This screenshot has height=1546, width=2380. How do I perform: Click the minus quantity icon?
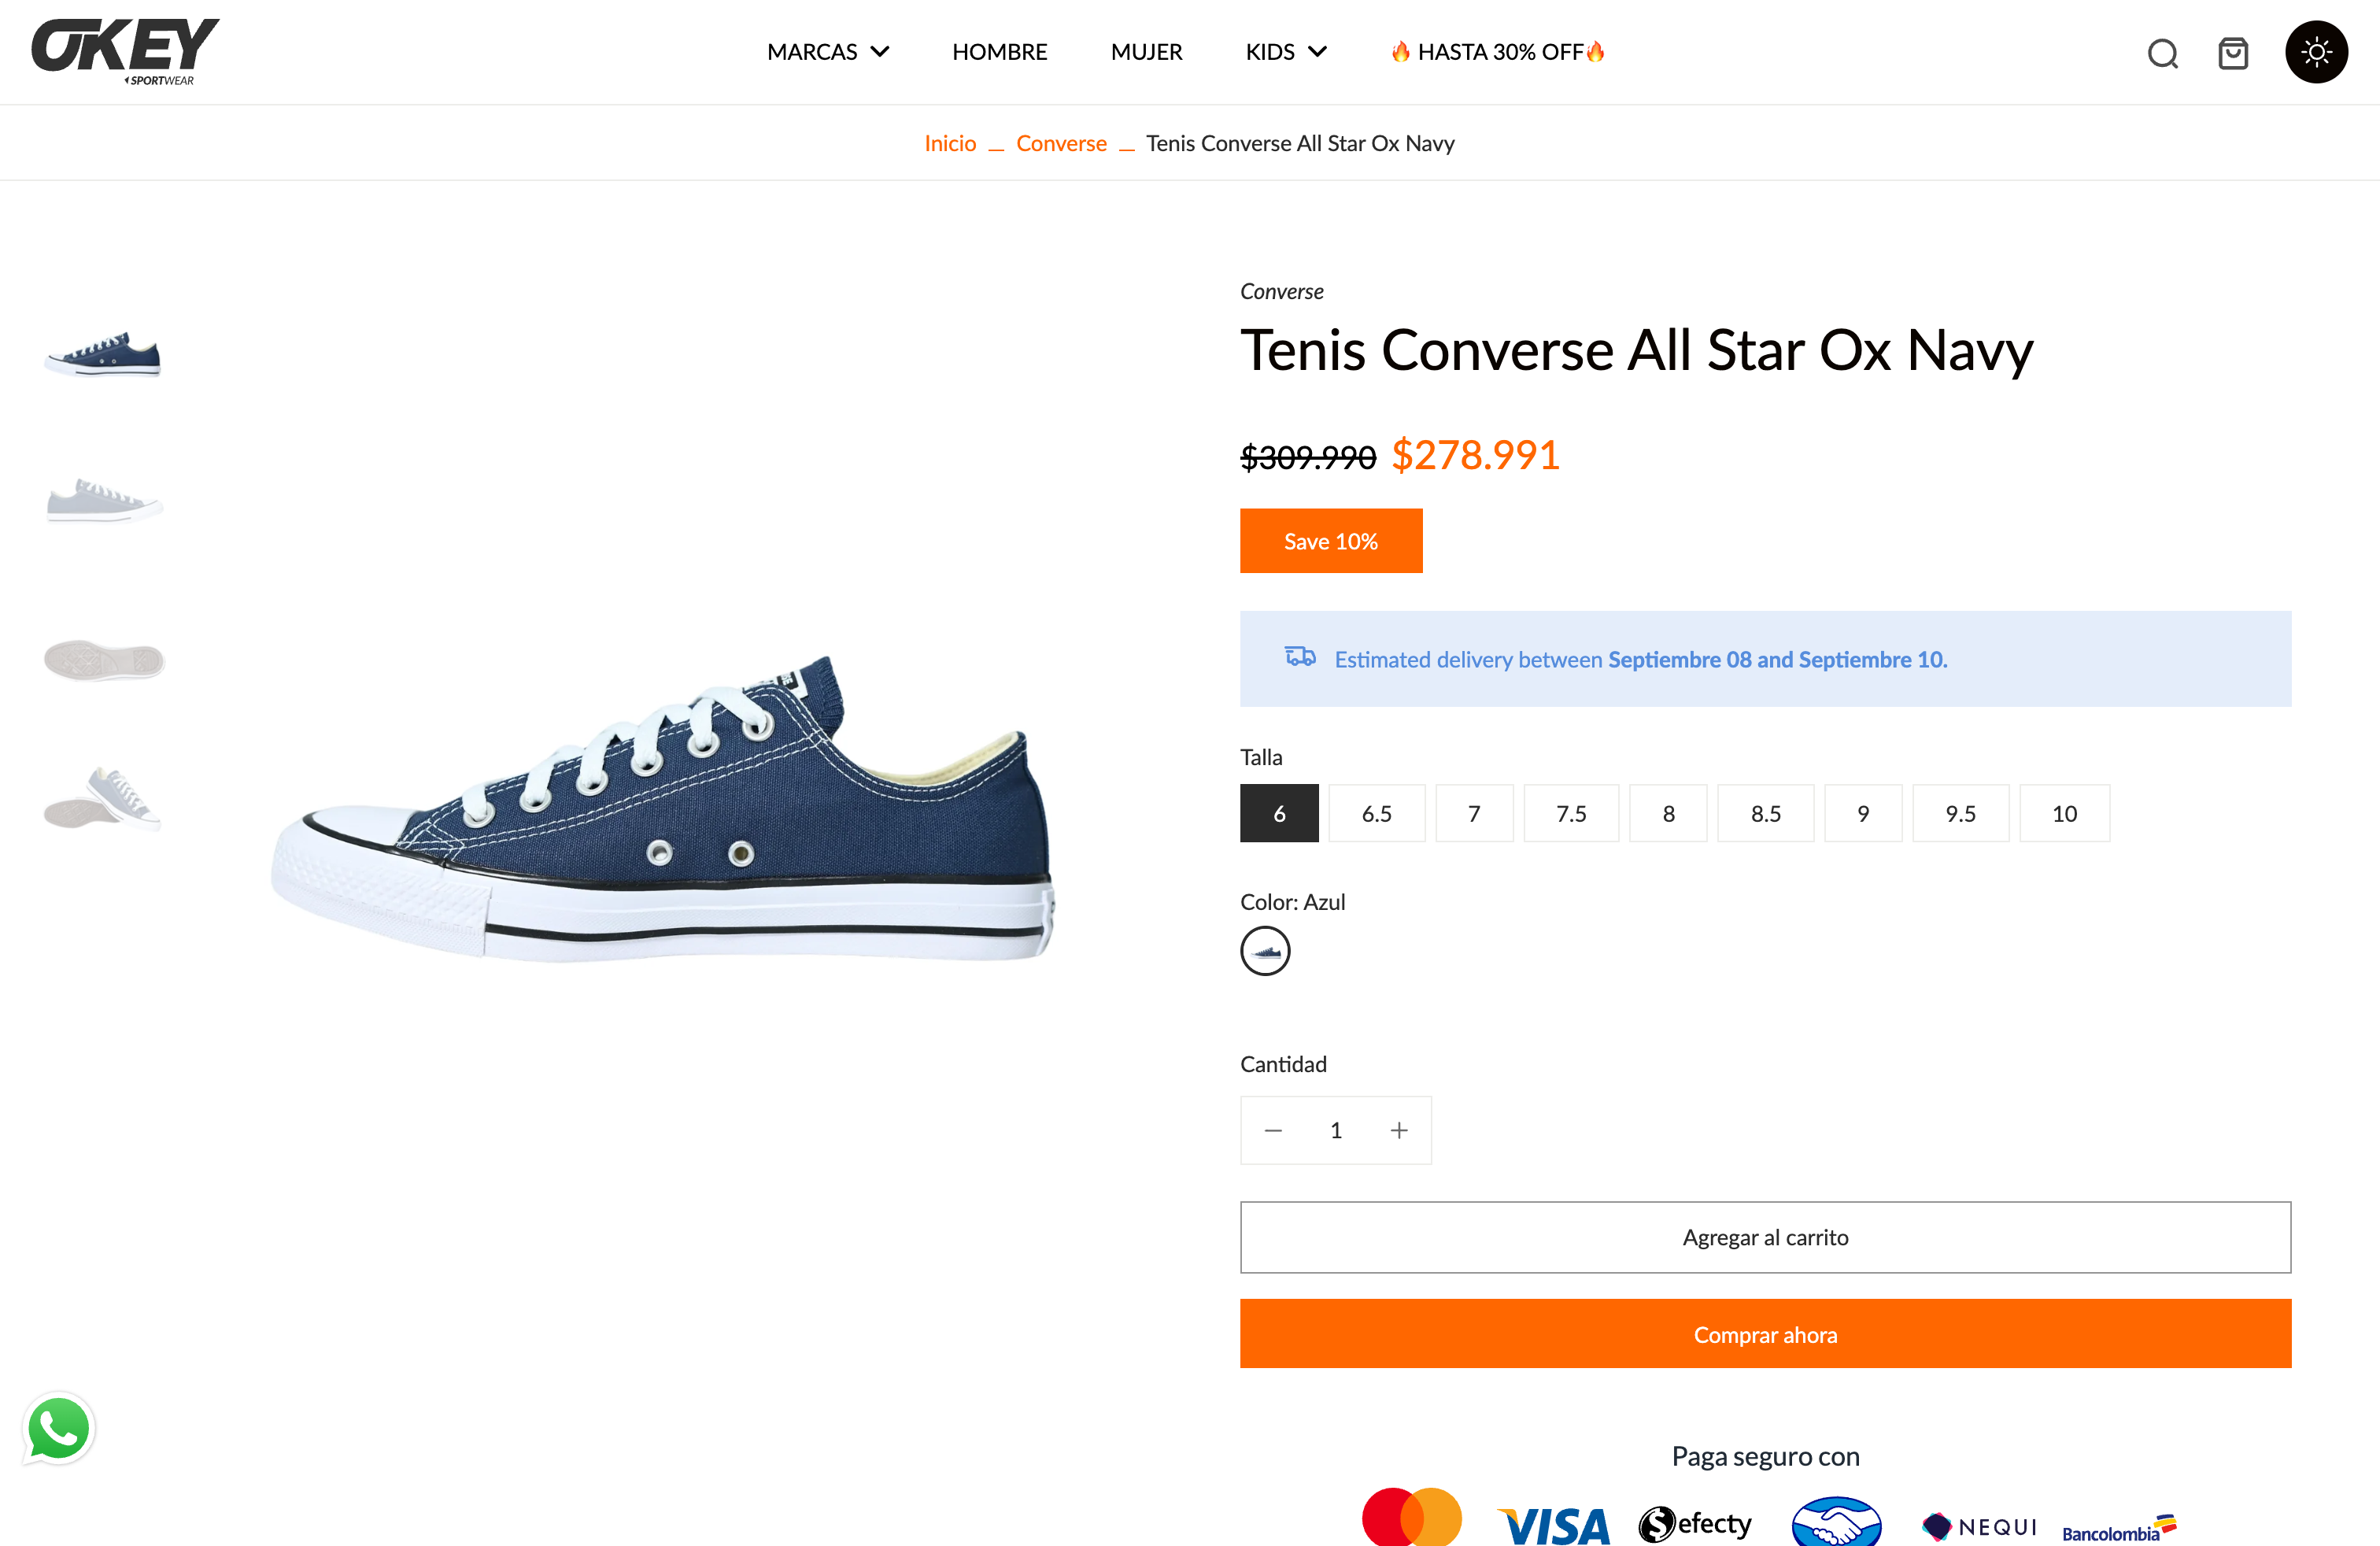coord(1273,1130)
